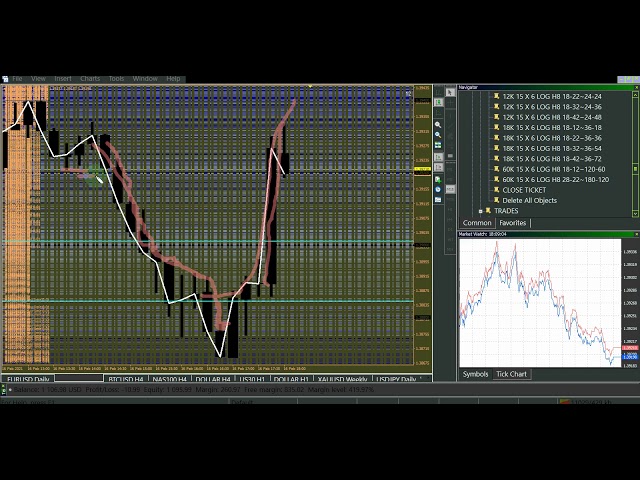Select the cursor arrow tool
640x480 pixels.
(x=450, y=92)
